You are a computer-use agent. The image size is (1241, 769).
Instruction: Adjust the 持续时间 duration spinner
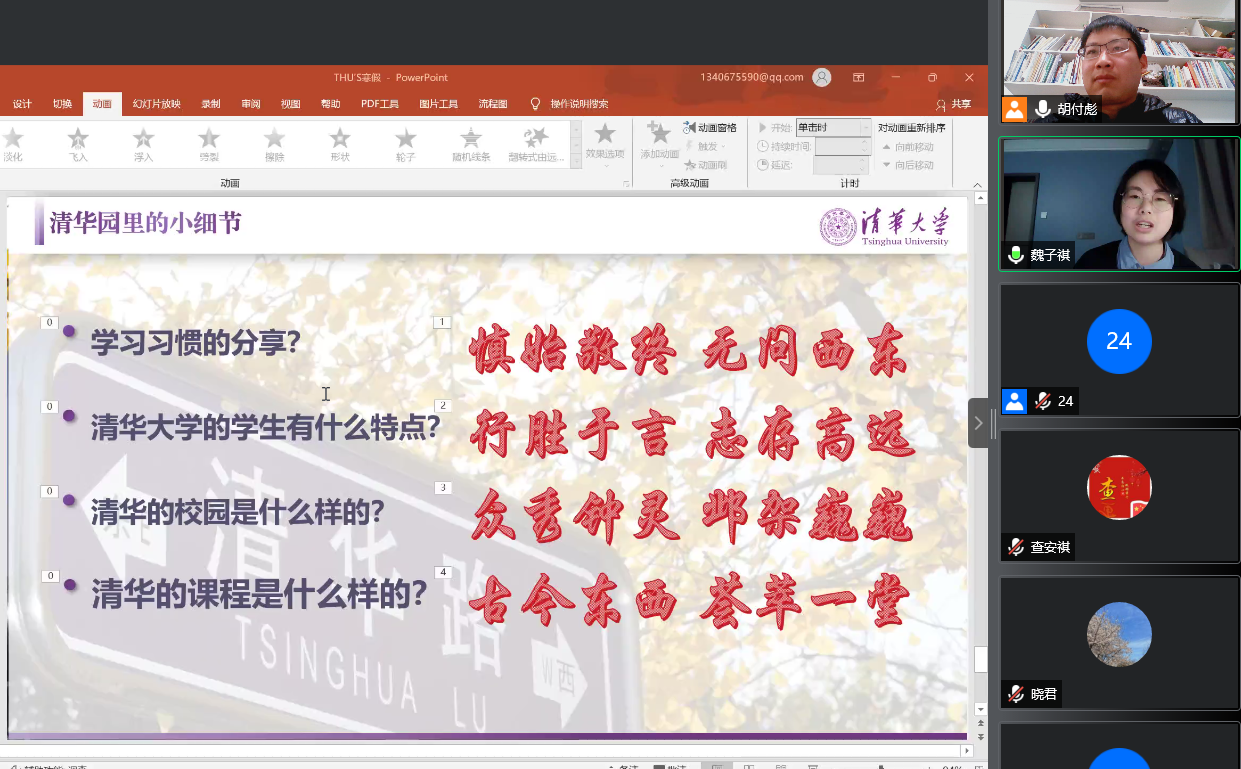point(866,146)
